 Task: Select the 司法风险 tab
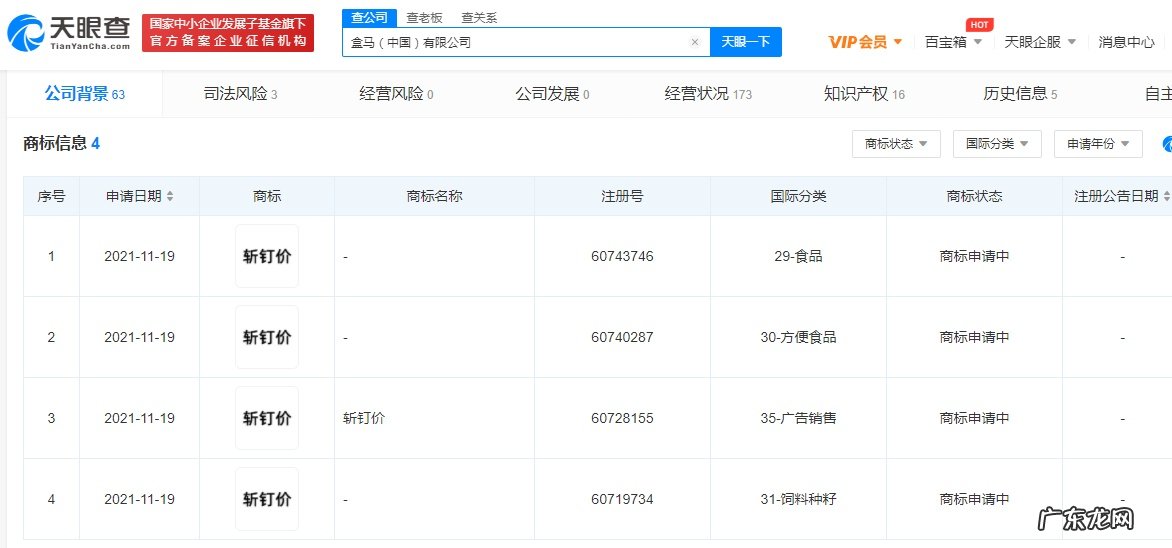coord(241,94)
